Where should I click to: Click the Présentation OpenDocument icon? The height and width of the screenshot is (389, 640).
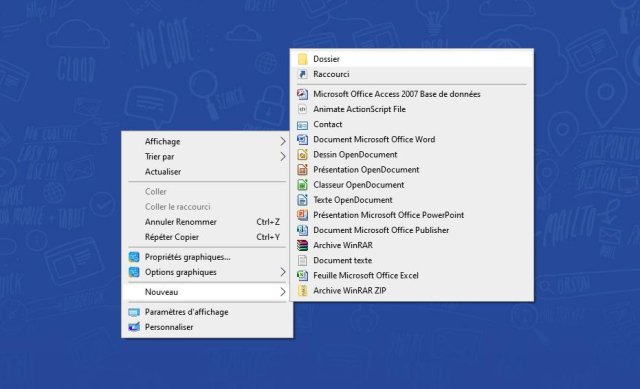coord(302,170)
